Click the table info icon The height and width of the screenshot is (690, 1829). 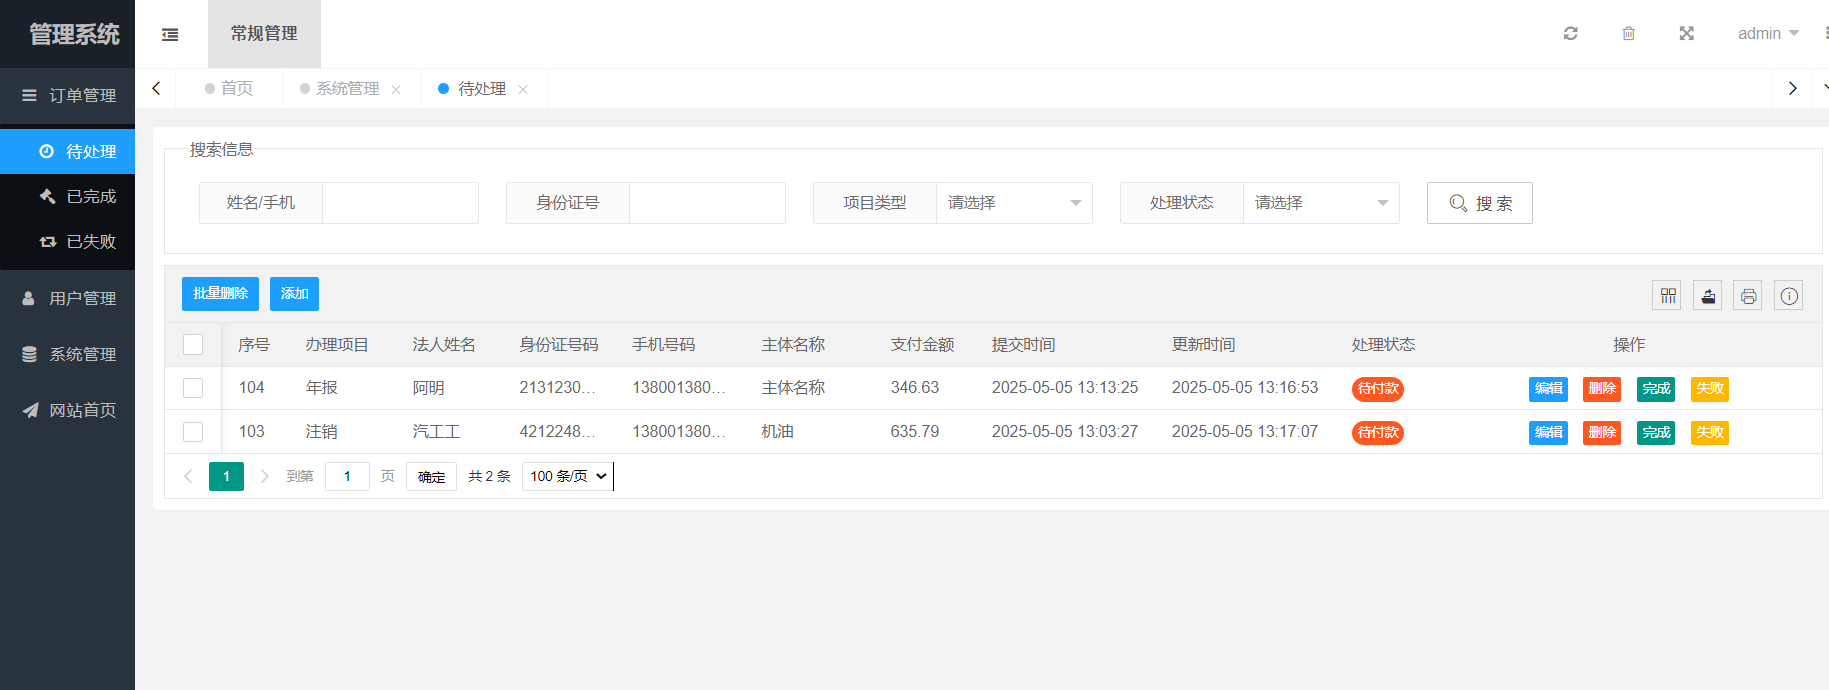pos(1788,296)
